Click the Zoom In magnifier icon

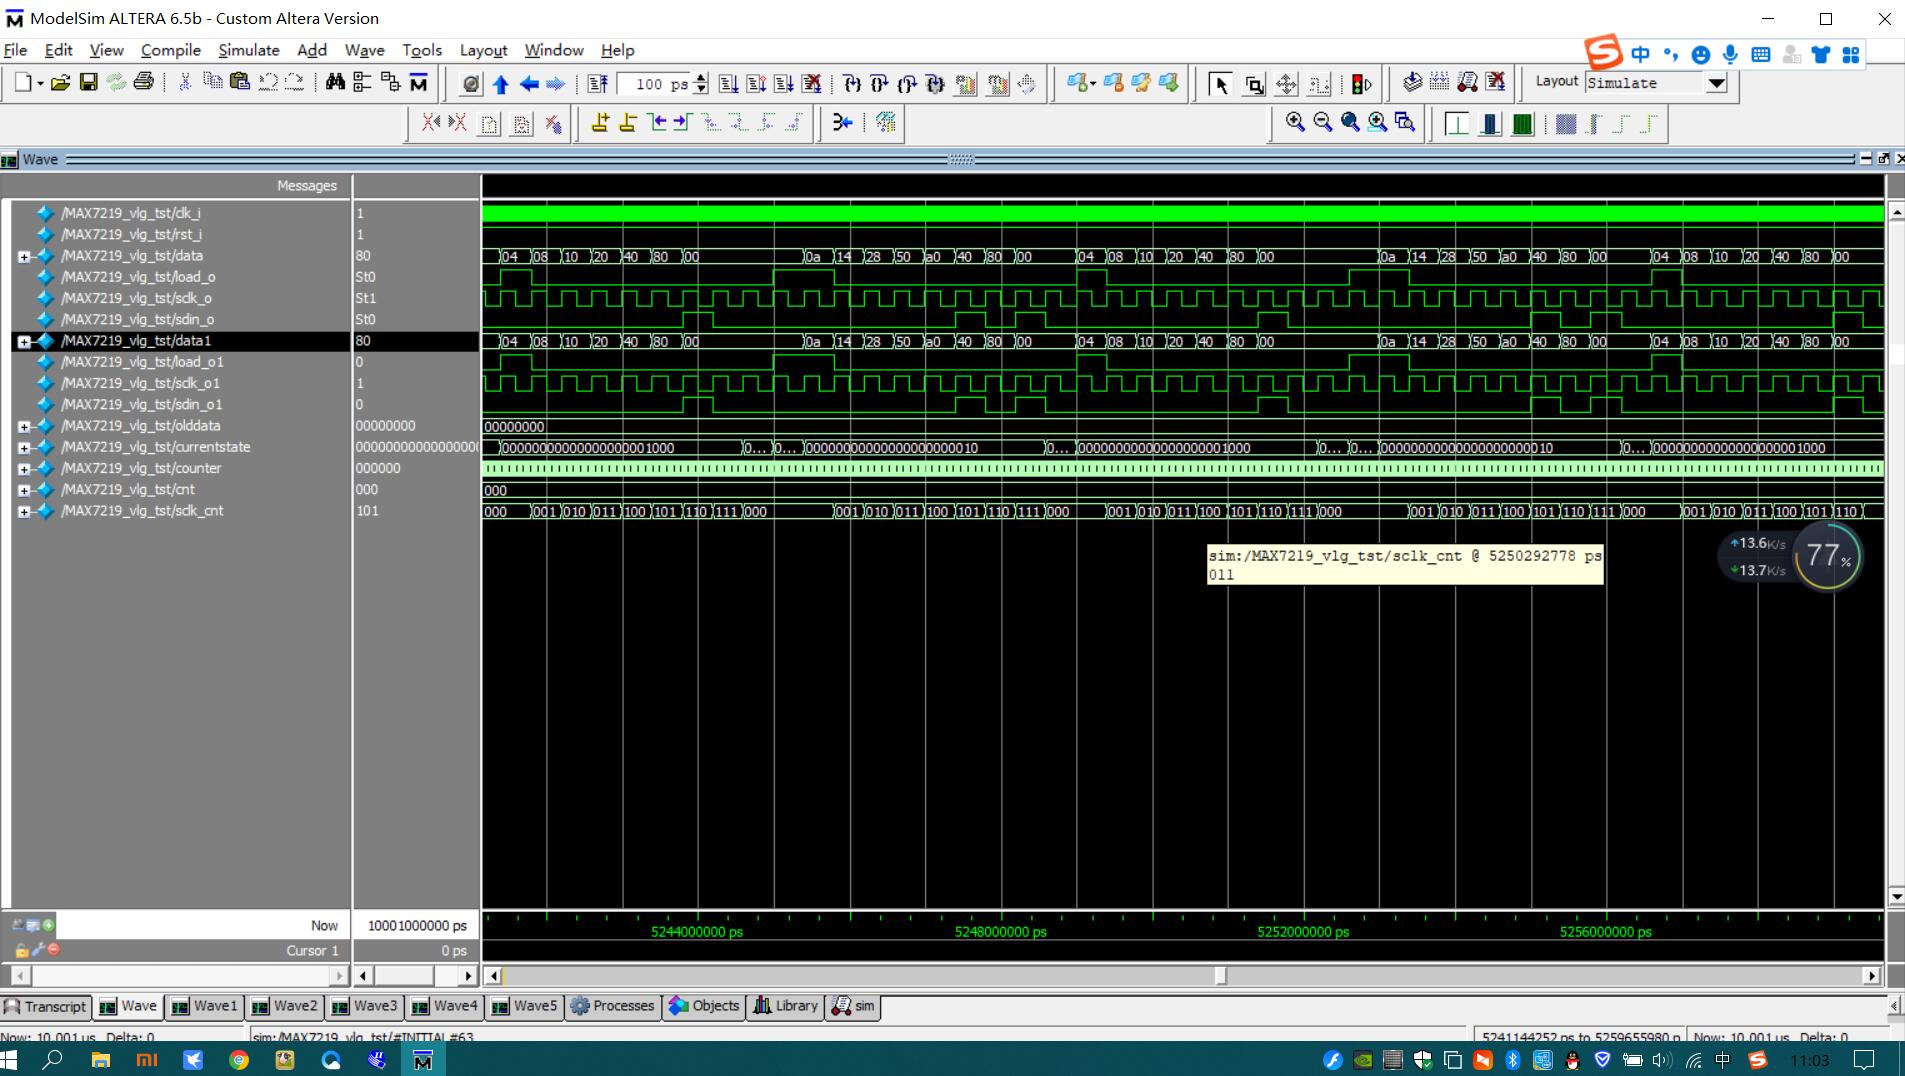point(1295,122)
